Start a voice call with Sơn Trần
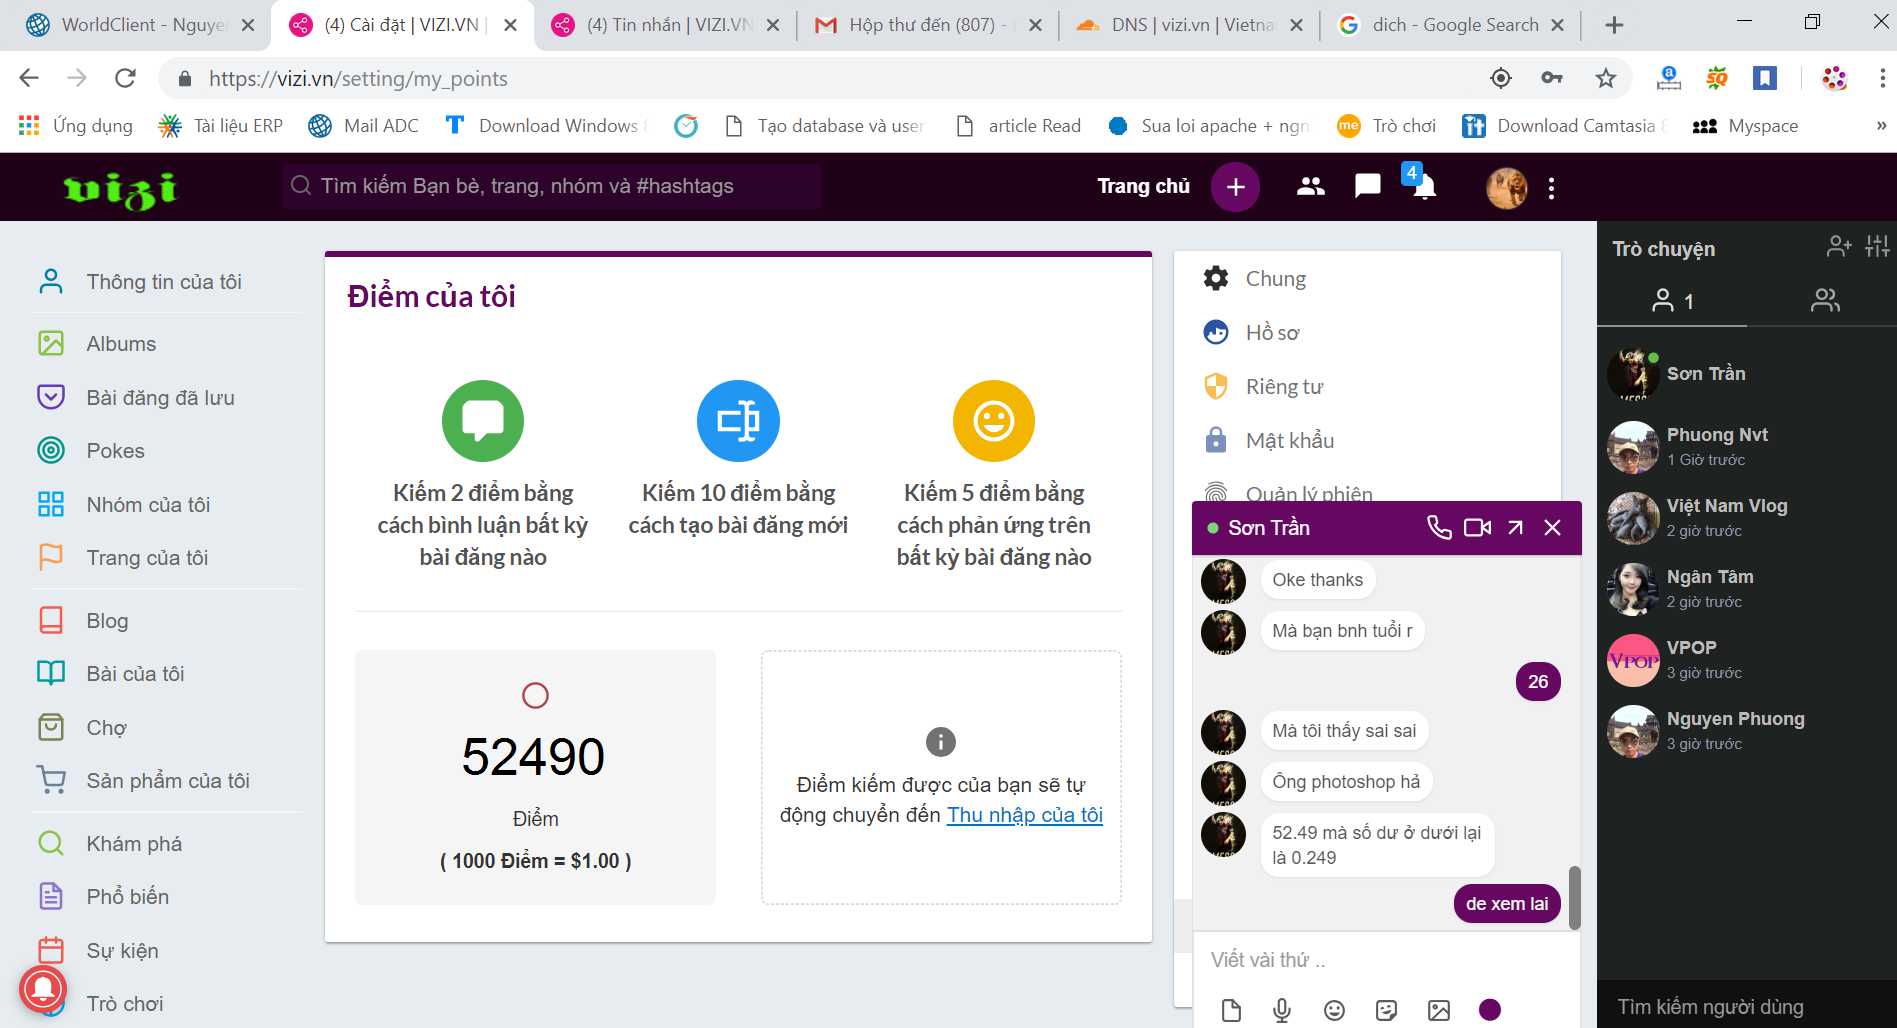Screen dimensions: 1897x1028 click(1438, 527)
